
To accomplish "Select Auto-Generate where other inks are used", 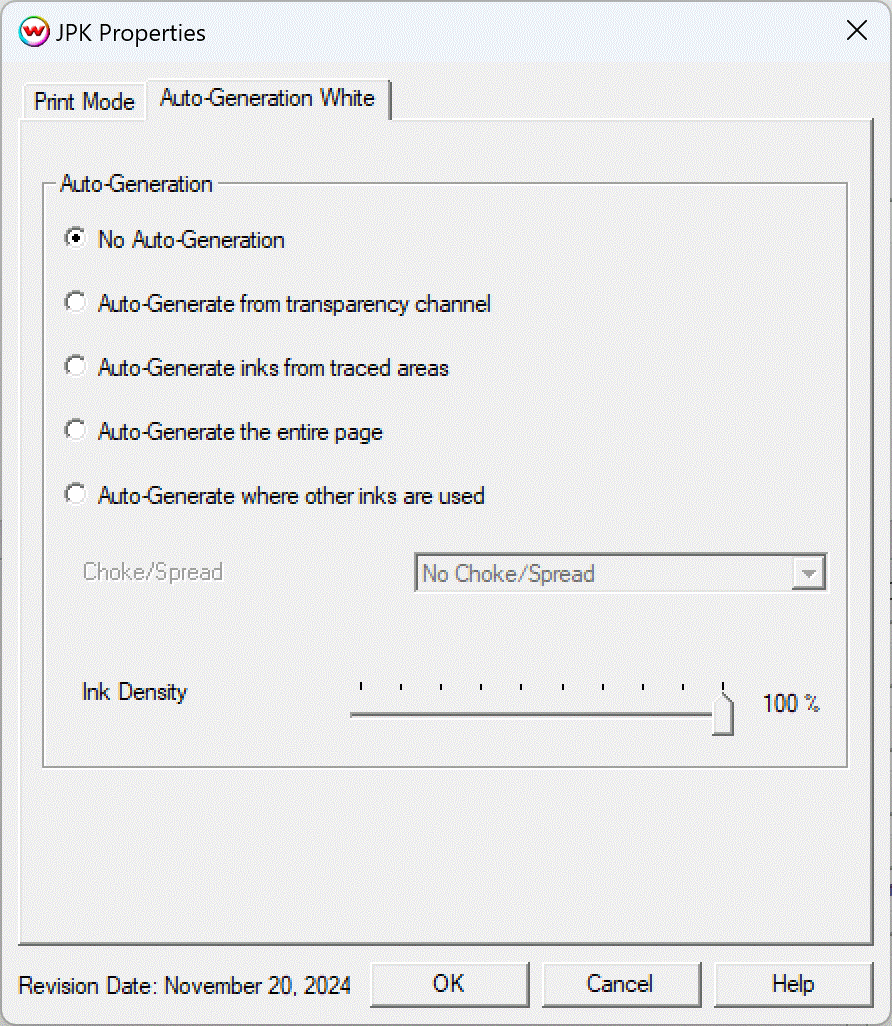I will tap(75, 495).
